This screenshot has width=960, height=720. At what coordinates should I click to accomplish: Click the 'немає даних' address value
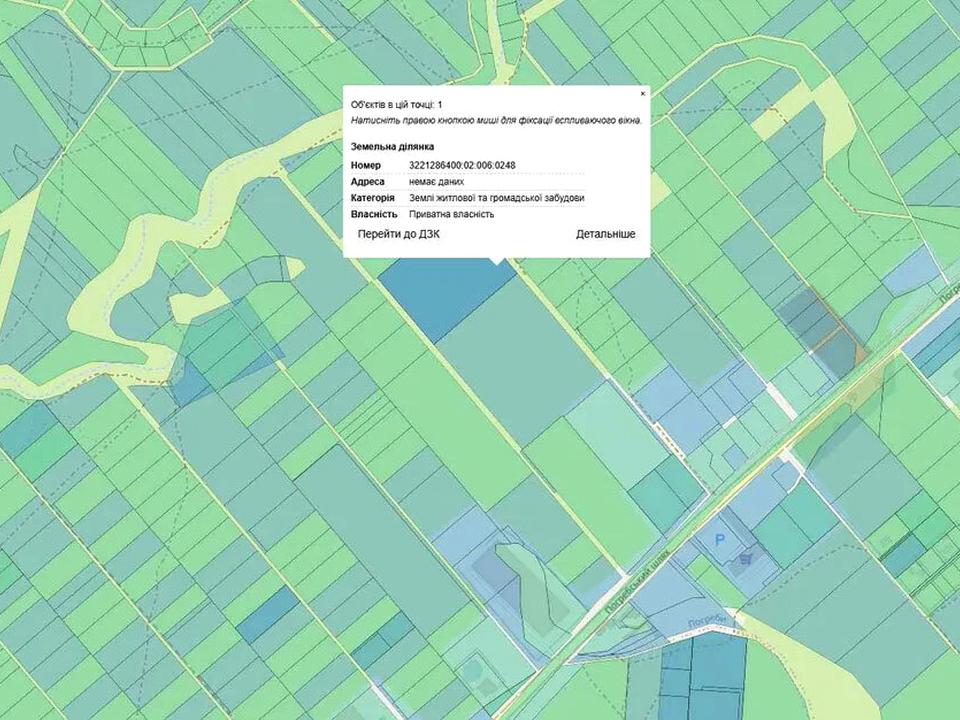tap(436, 182)
